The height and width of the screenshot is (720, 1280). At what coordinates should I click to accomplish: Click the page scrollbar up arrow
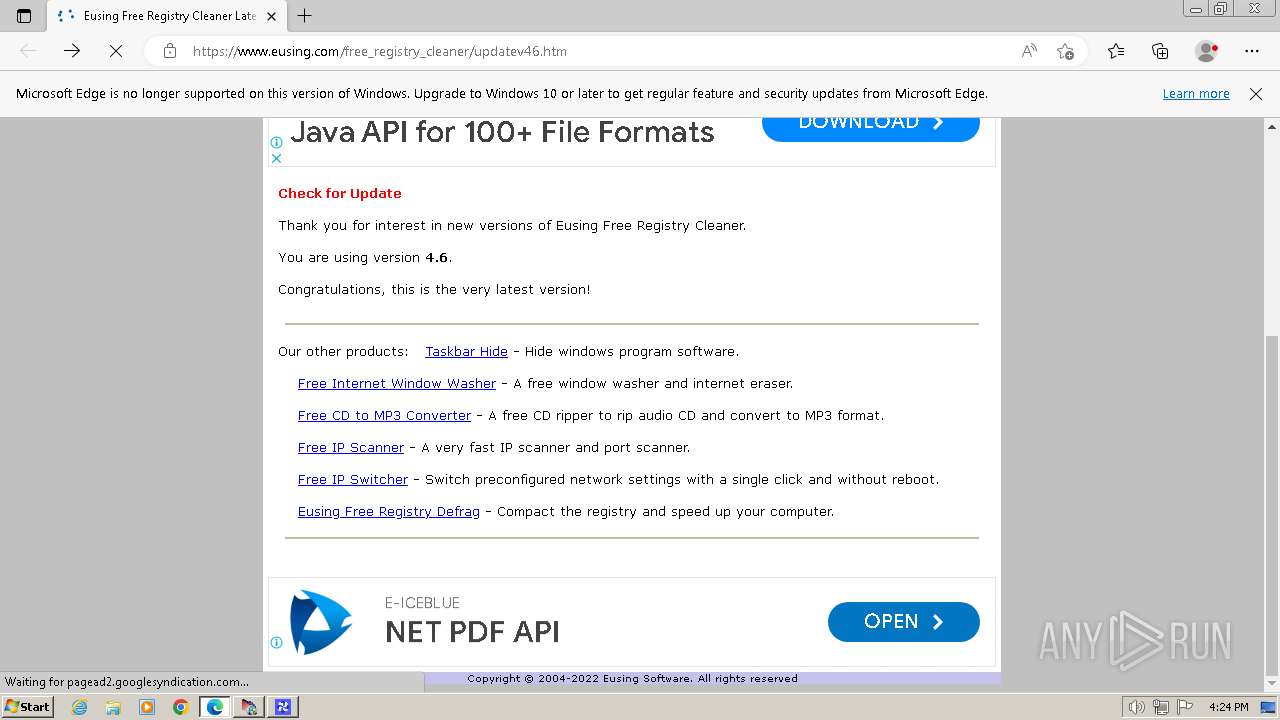point(1272,126)
